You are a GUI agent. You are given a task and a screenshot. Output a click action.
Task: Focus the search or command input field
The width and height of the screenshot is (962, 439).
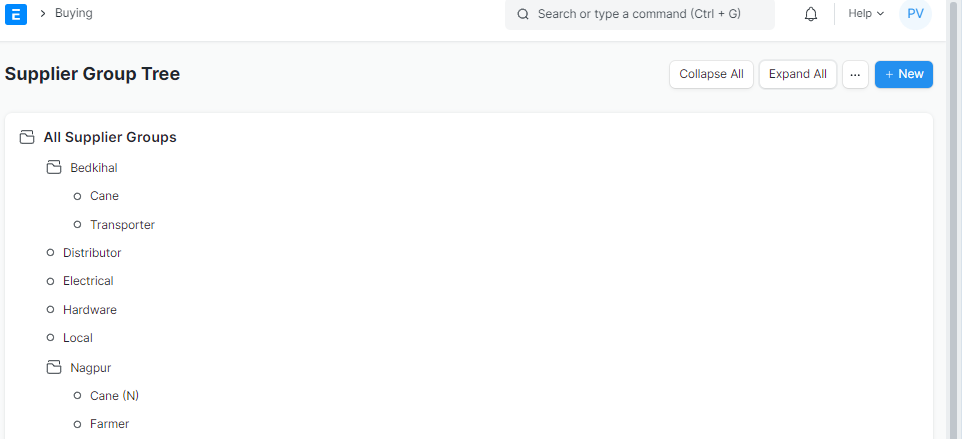tap(639, 14)
